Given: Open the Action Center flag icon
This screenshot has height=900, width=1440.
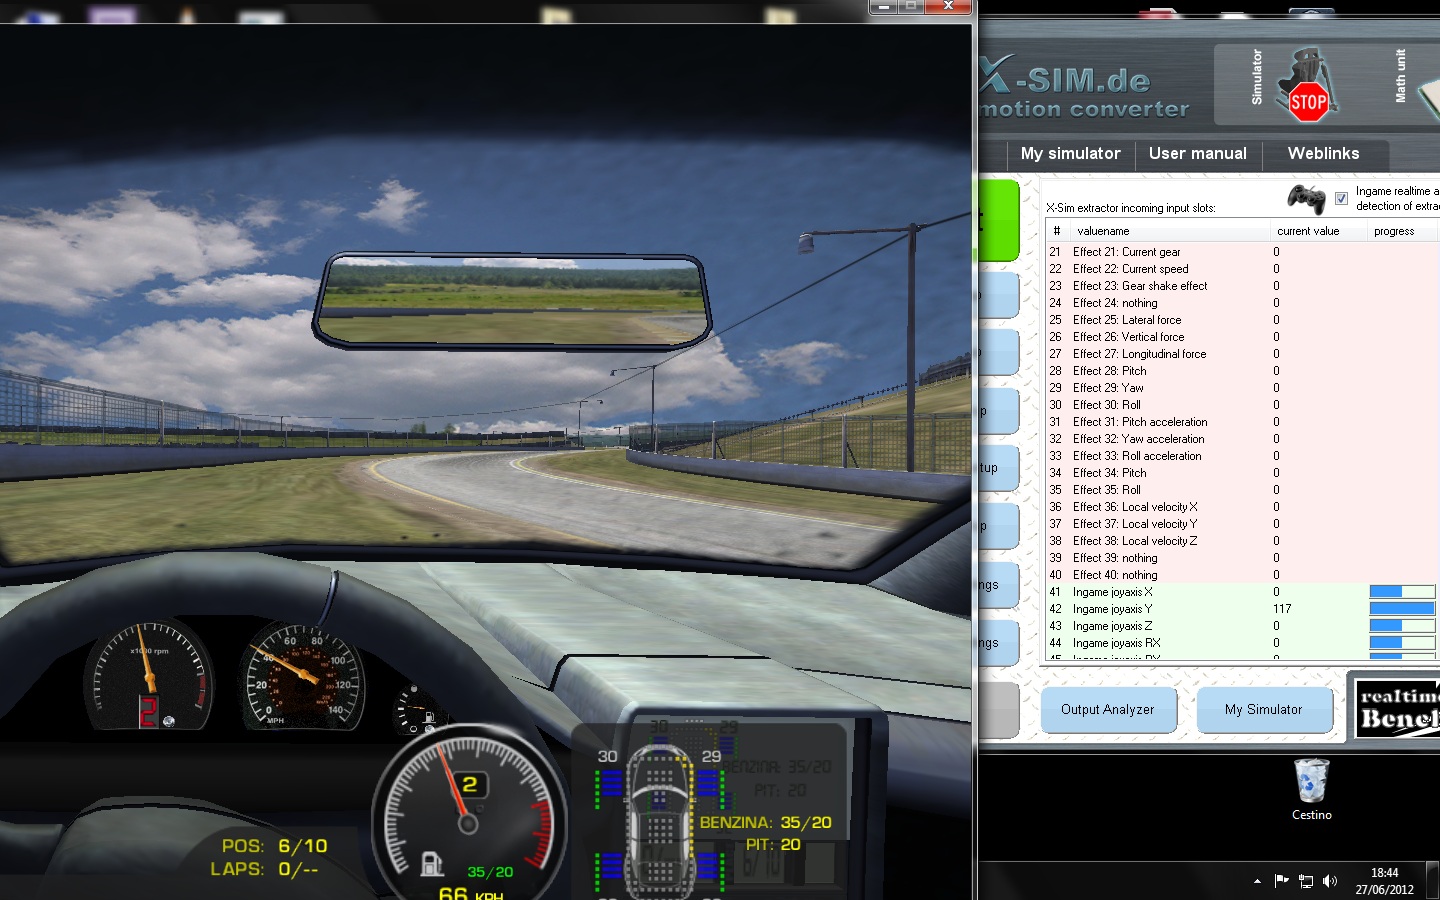Looking at the screenshot, I should tap(1282, 881).
